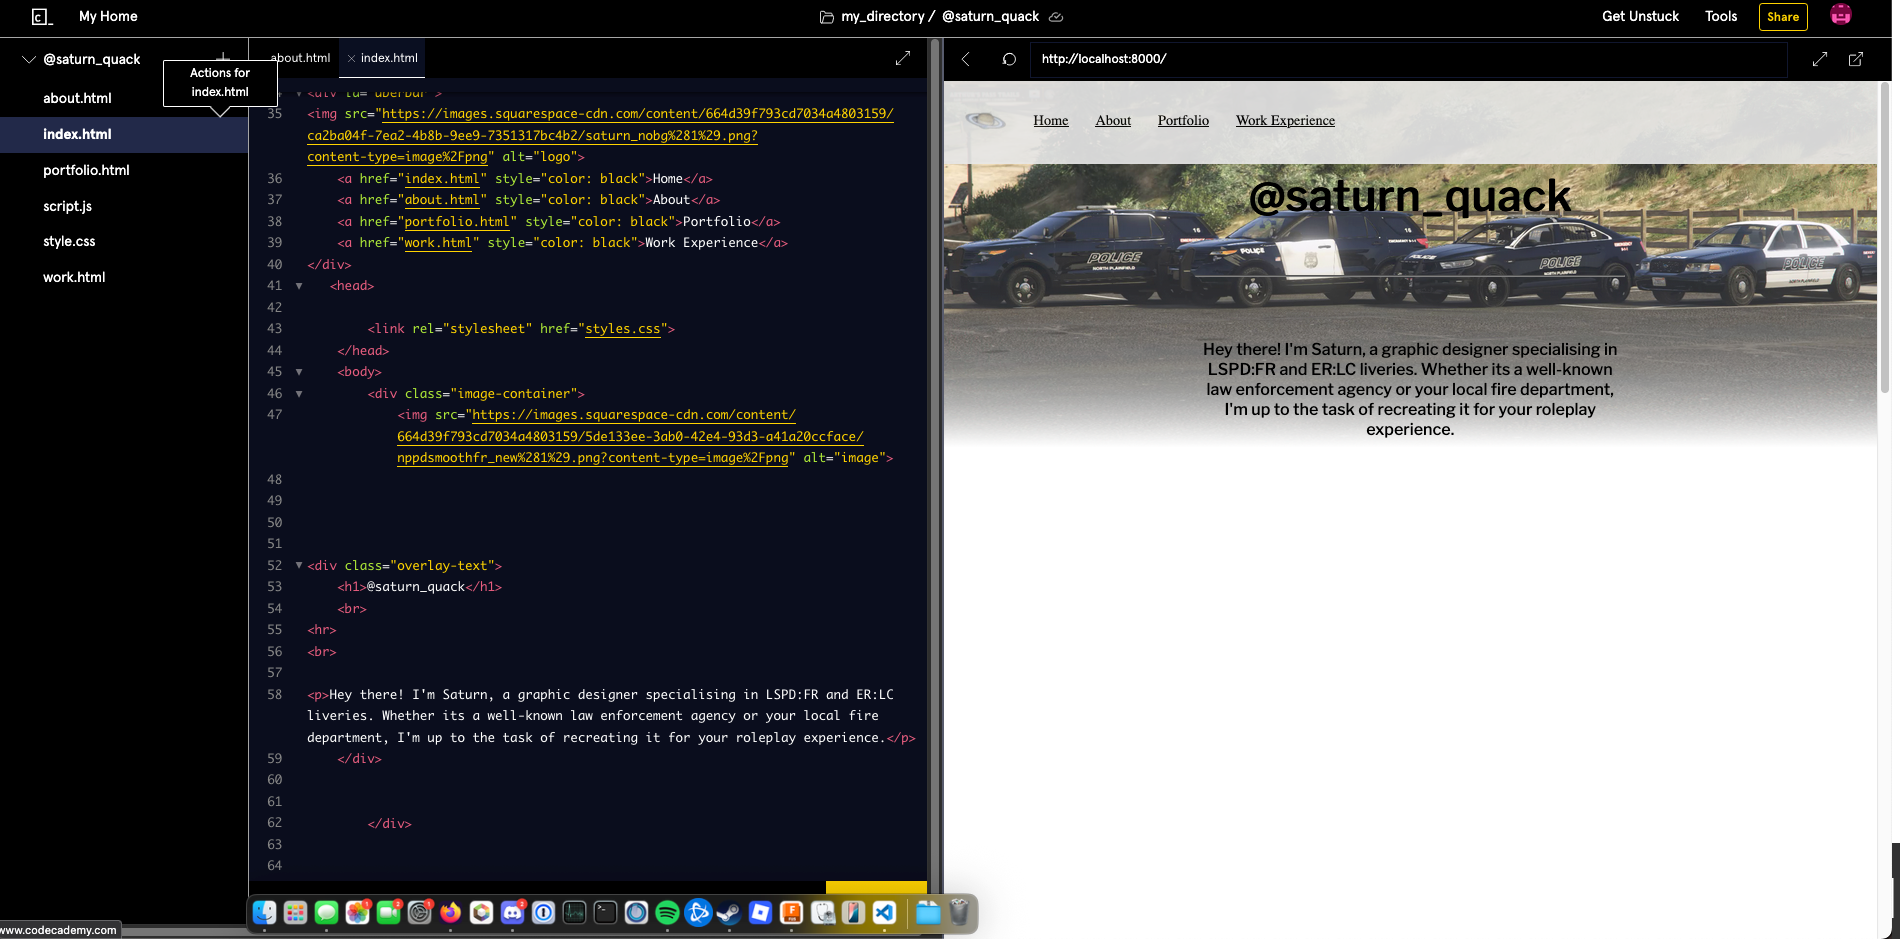Click About link in preview
The width and height of the screenshot is (1900, 939).
1113,120
